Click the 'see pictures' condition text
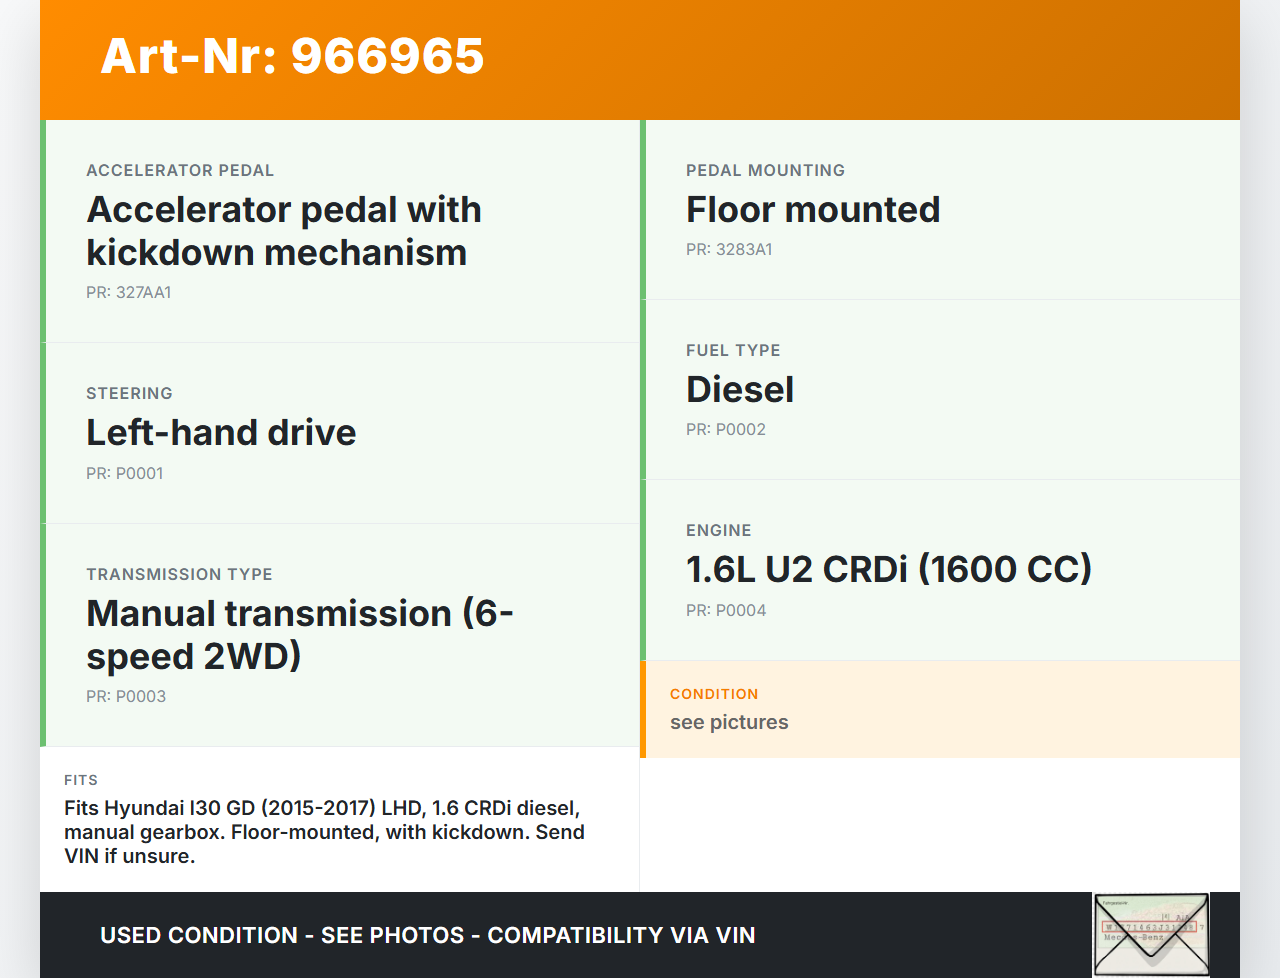 pyautogui.click(x=729, y=722)
